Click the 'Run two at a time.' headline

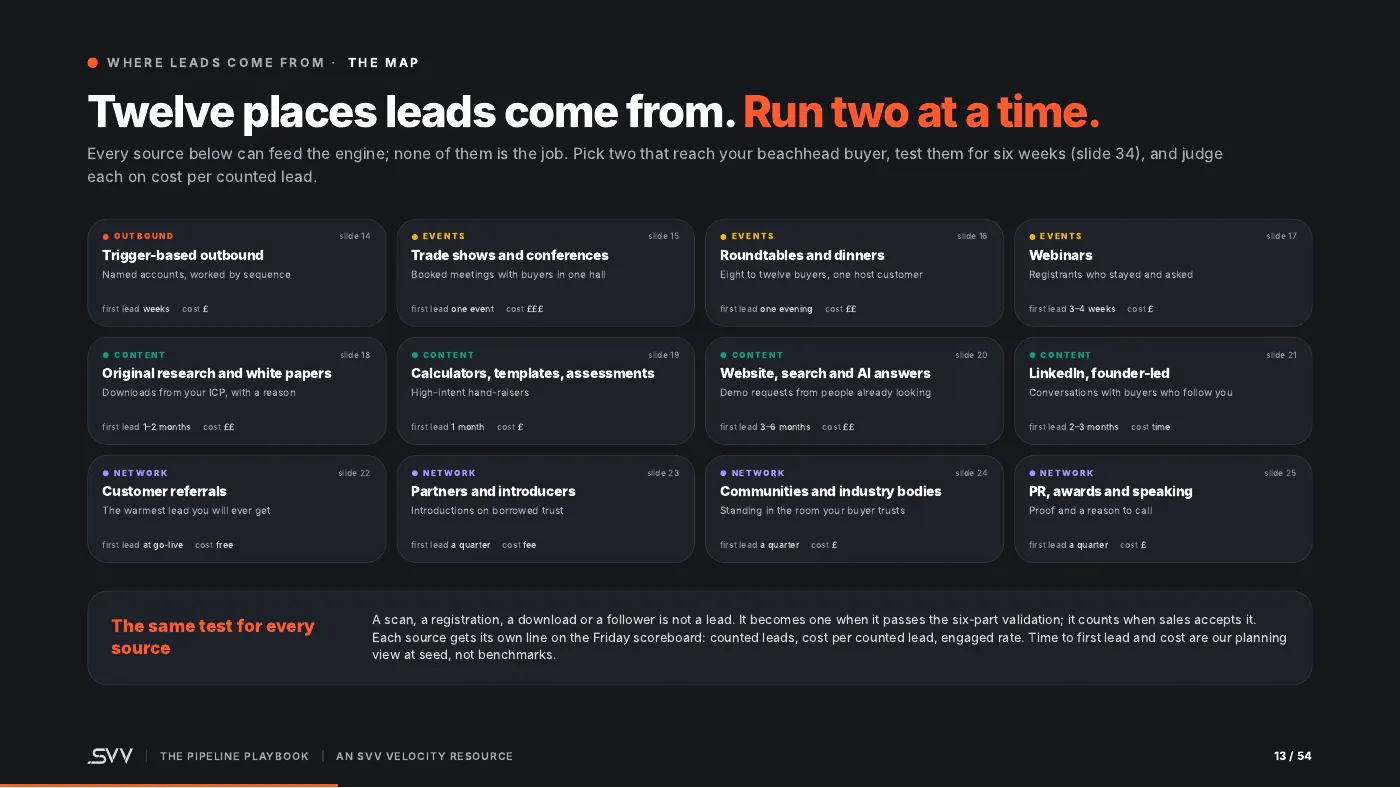tap(921, 113)
